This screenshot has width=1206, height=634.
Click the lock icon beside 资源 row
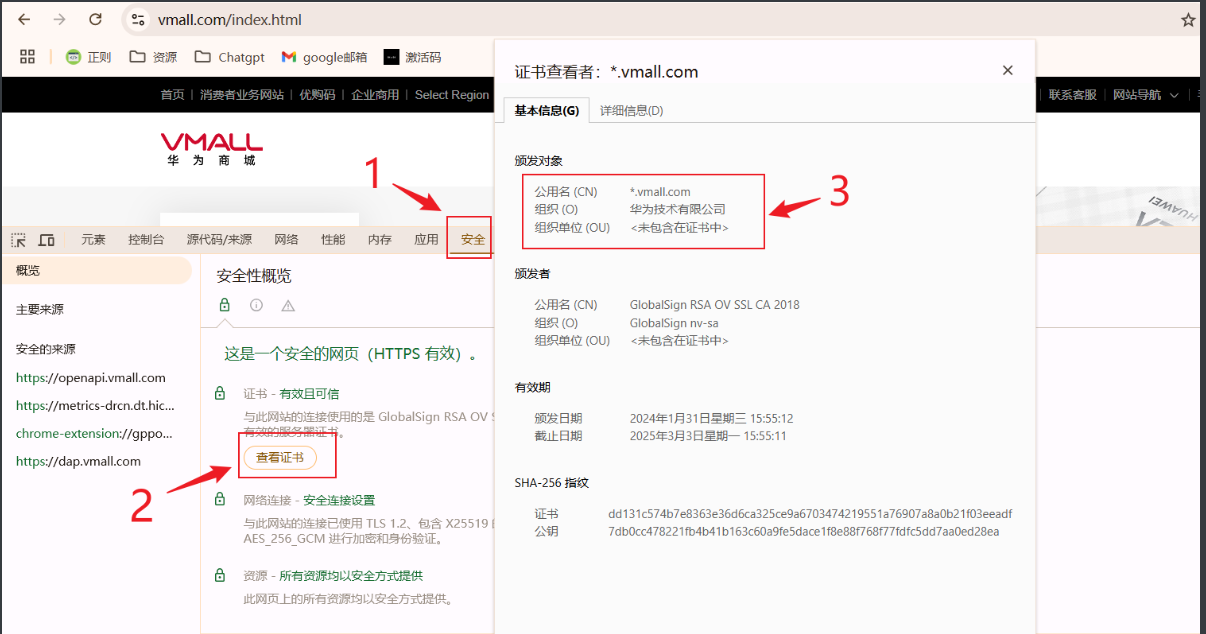pos(220,576)
